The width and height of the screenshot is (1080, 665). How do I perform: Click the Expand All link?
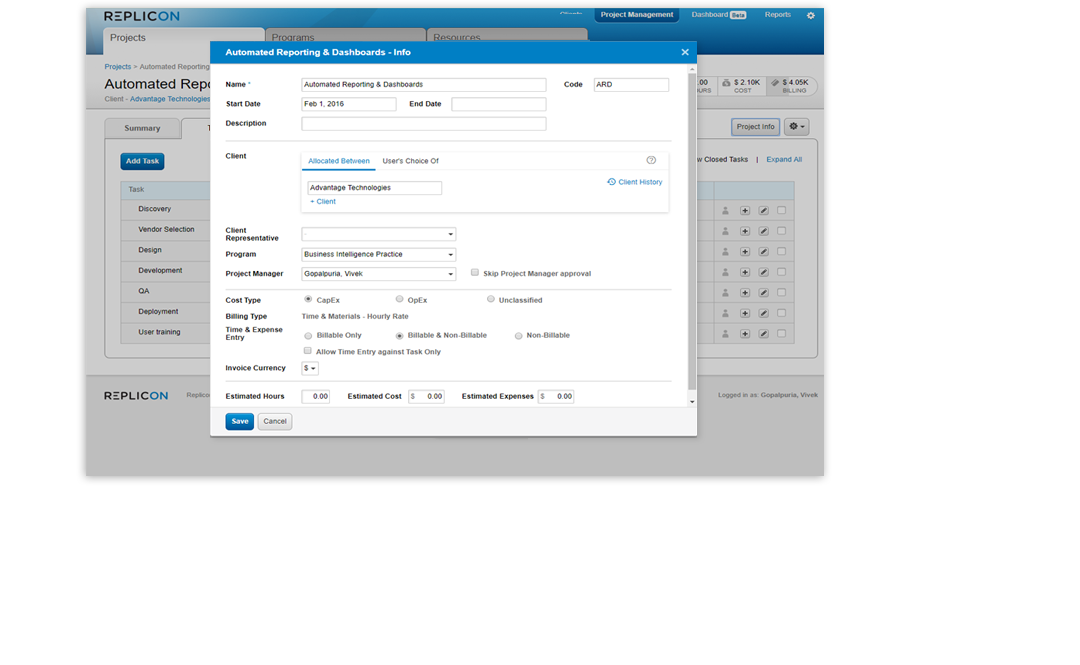[x=784, y=159]
